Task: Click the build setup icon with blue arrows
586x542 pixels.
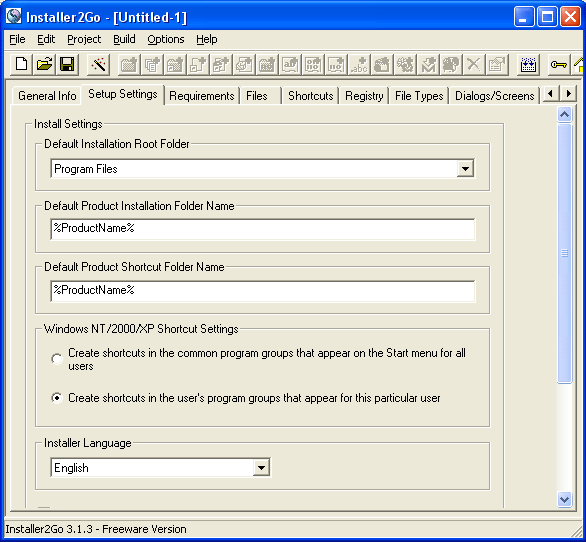Action: pos(528,64)
